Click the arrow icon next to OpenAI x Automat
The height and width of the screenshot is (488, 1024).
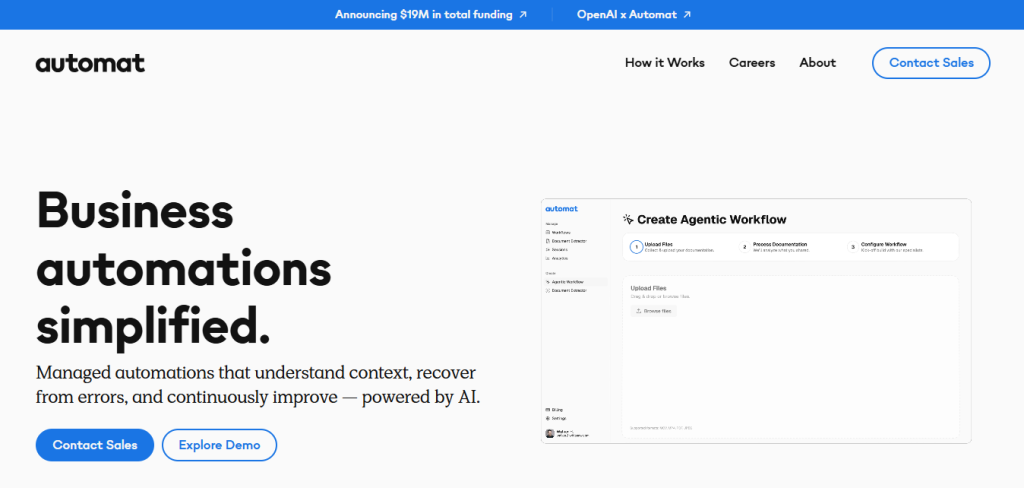pyautogui.click(x=687, y=15)
